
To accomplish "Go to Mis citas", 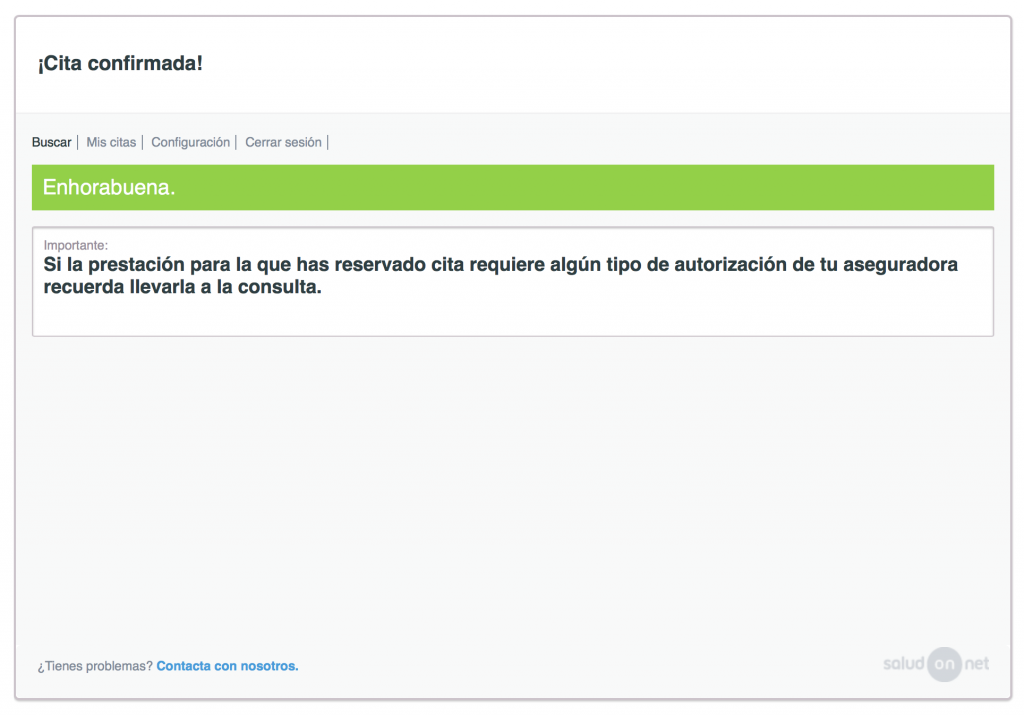I will [x=111, y=142].
